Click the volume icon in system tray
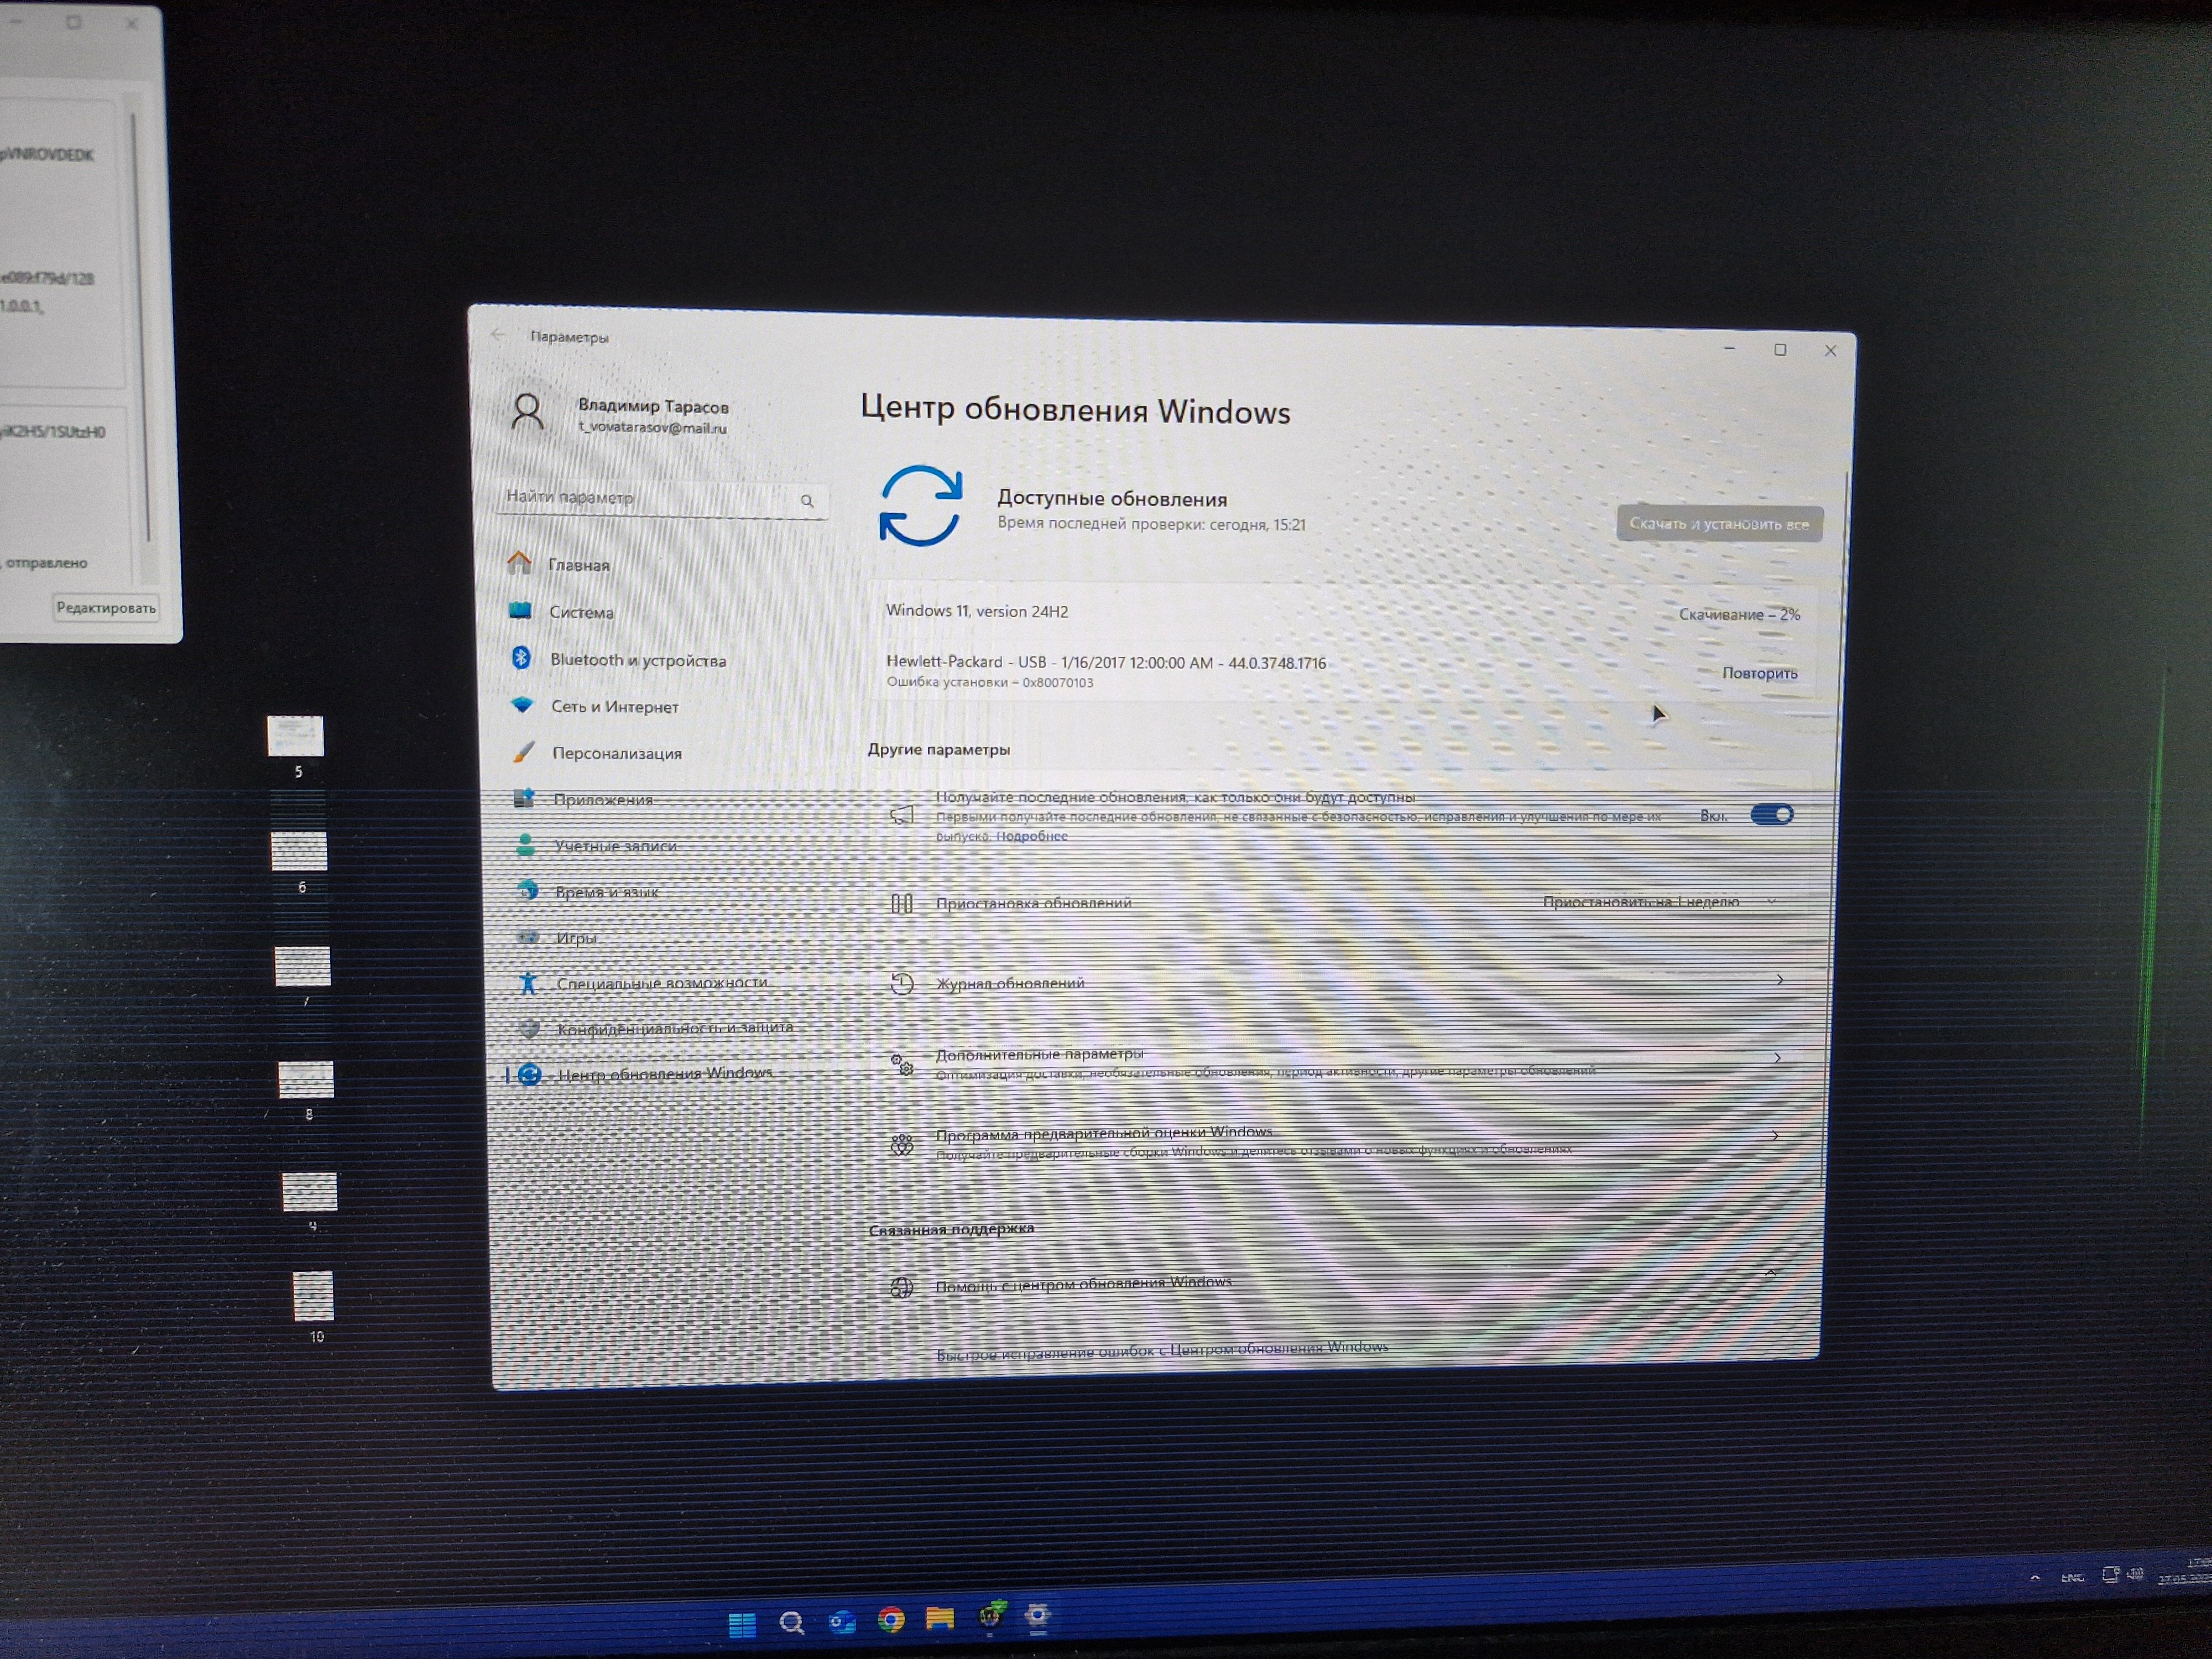The width and height of the screenshot is (2212, 1659). [2136, 1574]
